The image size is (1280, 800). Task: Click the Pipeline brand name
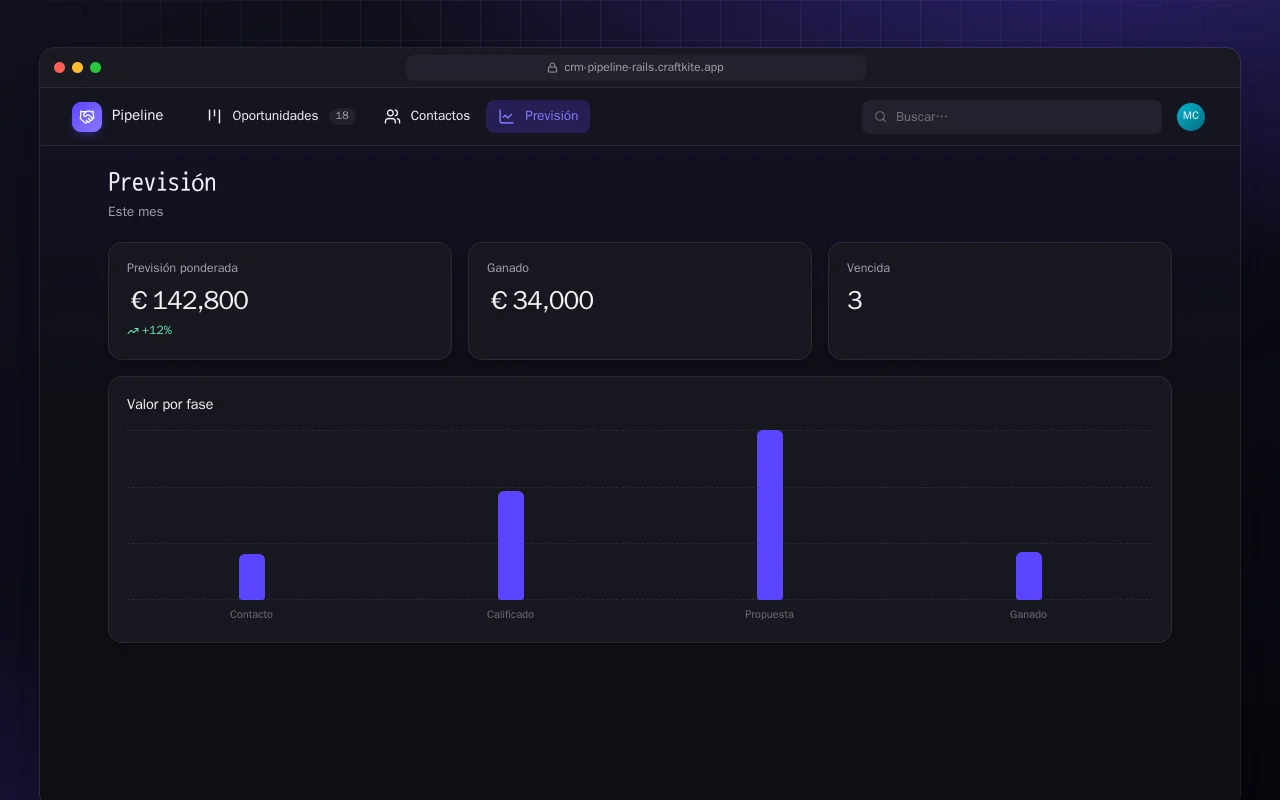(x=137, y=116)
